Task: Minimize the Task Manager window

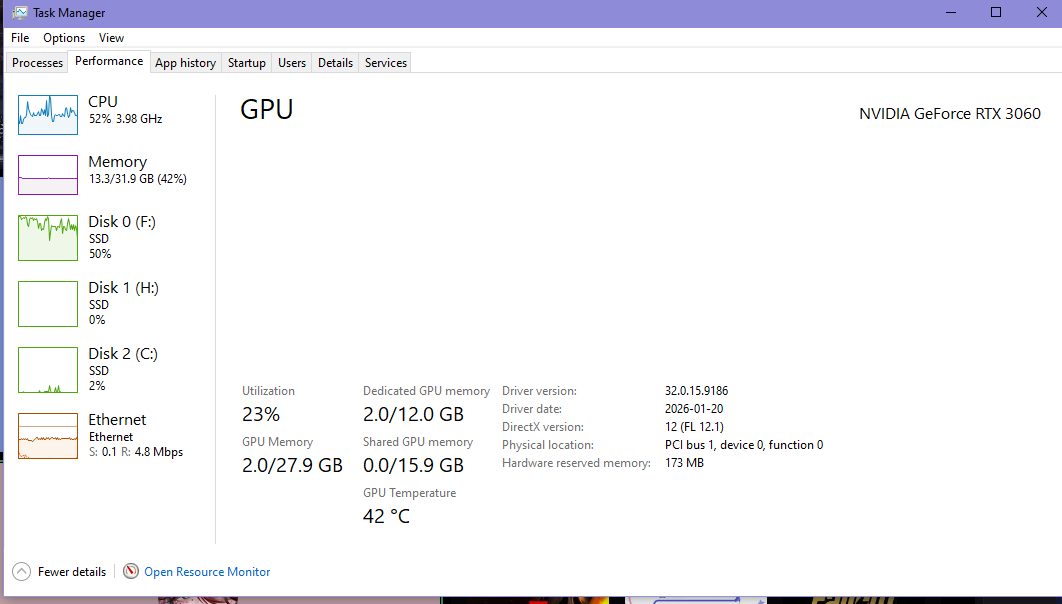Action: 951,13
